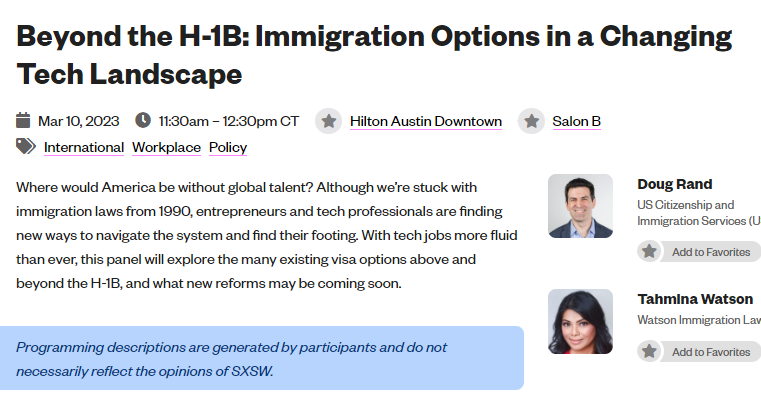Open the Hilton Austin Downtown venue link

[x=426, y=121]
